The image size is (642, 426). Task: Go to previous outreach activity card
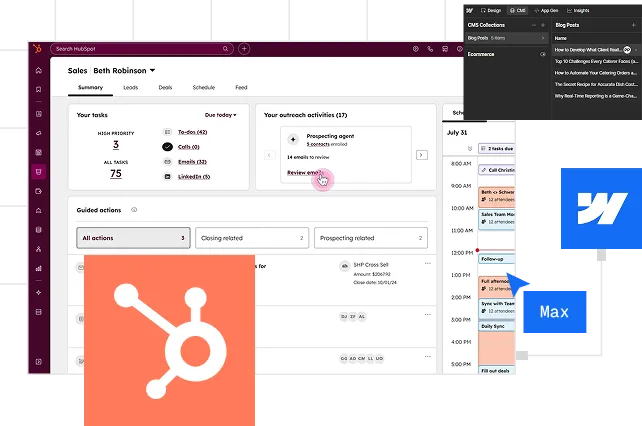269,155
